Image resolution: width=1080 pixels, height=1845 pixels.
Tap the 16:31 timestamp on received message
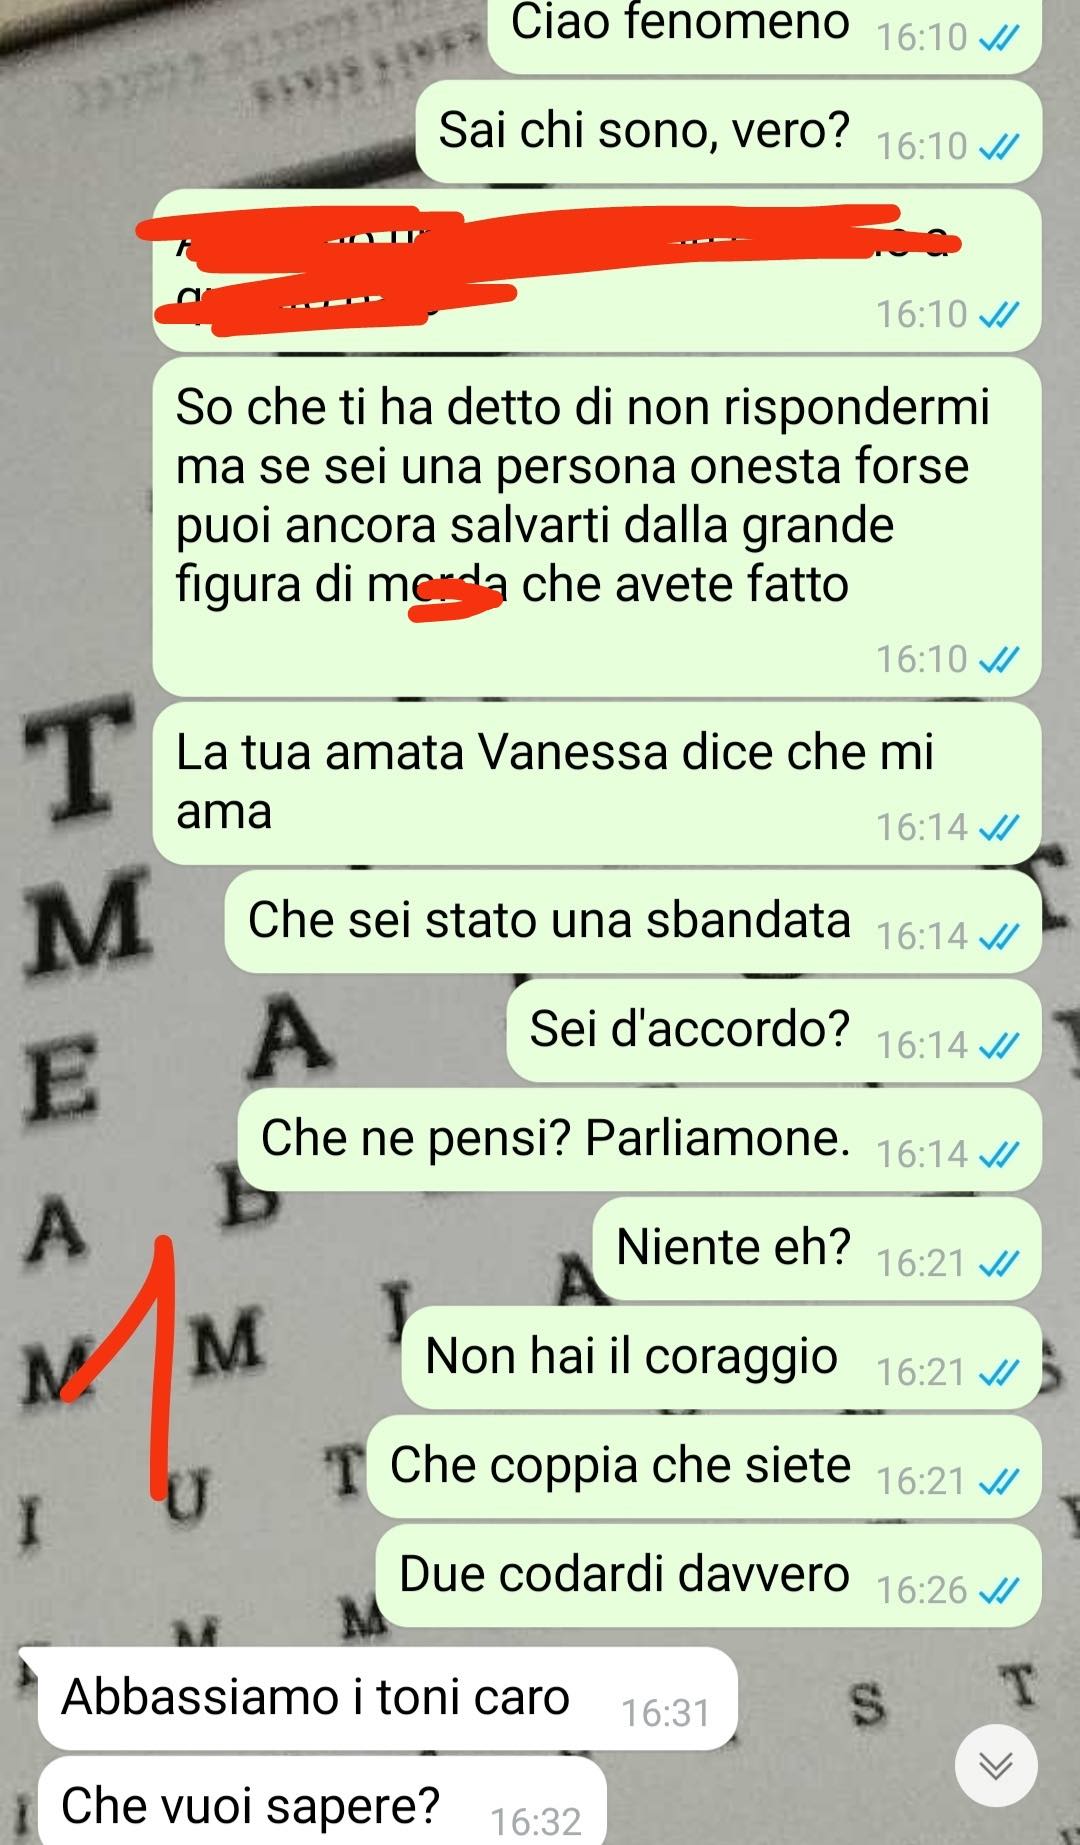pos(665,1713)
